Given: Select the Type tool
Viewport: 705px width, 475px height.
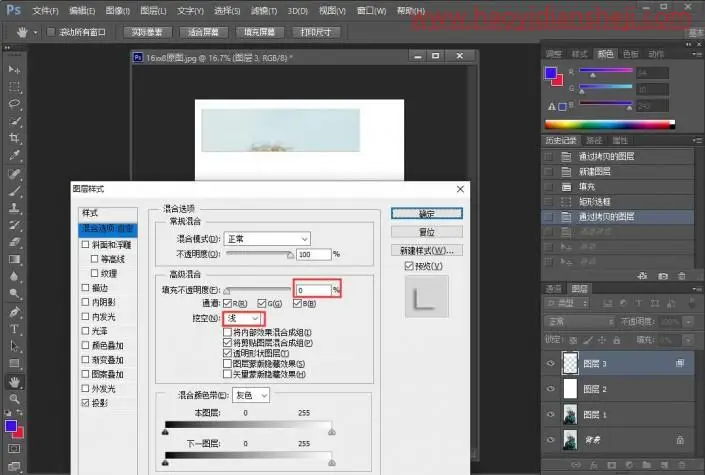Looking at the screenshot, I should point(14,329).
